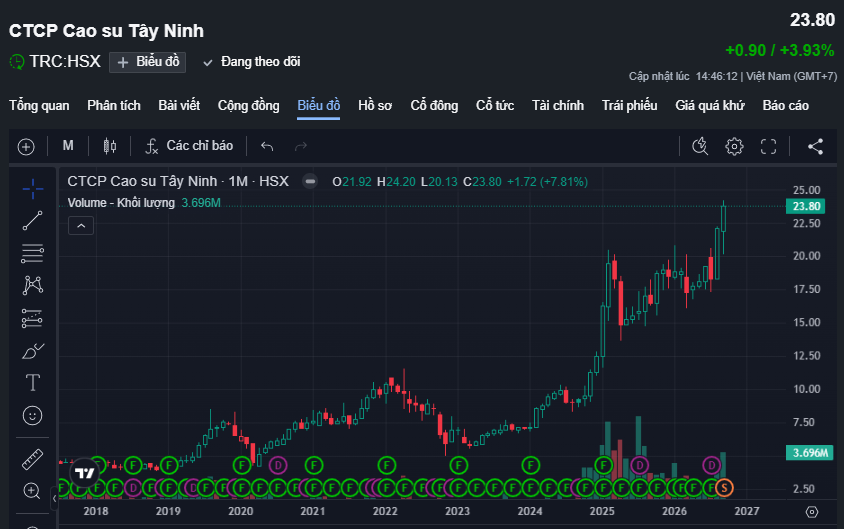Change the candlestick chart style
Screen dimensions: 844x529
(x=109, y=146)
